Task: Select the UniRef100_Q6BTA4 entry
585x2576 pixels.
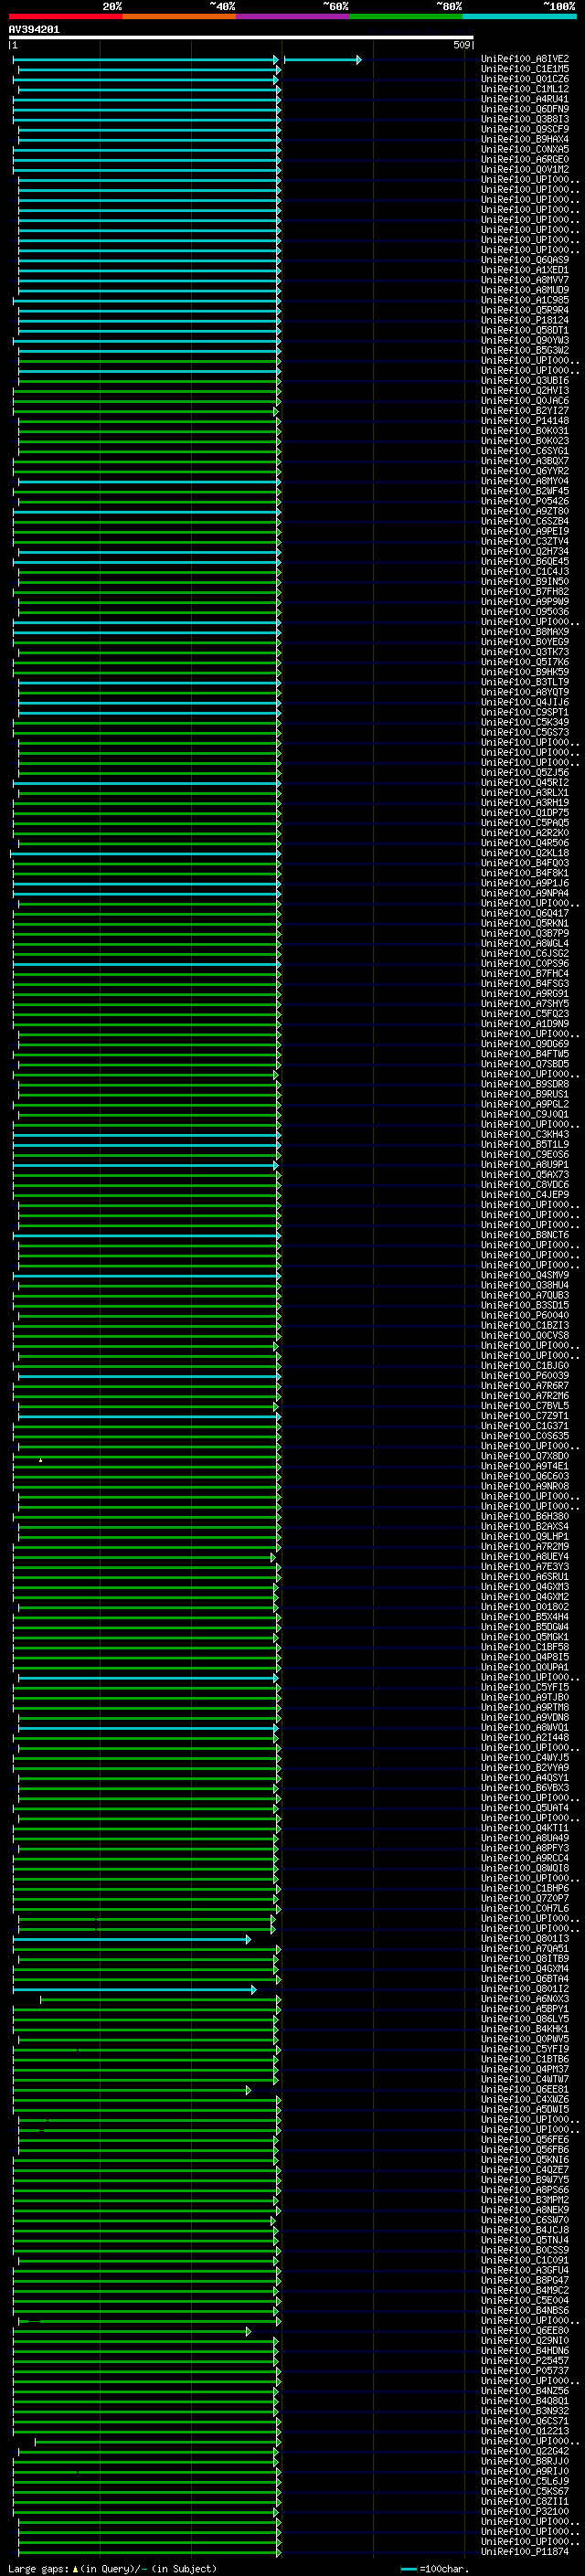Action: tap(525, 1978)
